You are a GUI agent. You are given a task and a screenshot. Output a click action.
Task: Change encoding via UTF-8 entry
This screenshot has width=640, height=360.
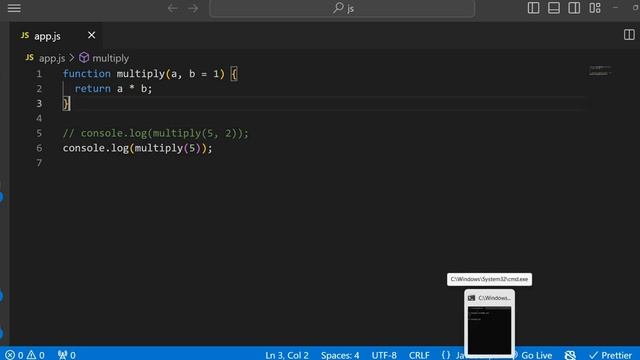pos(384,355)
